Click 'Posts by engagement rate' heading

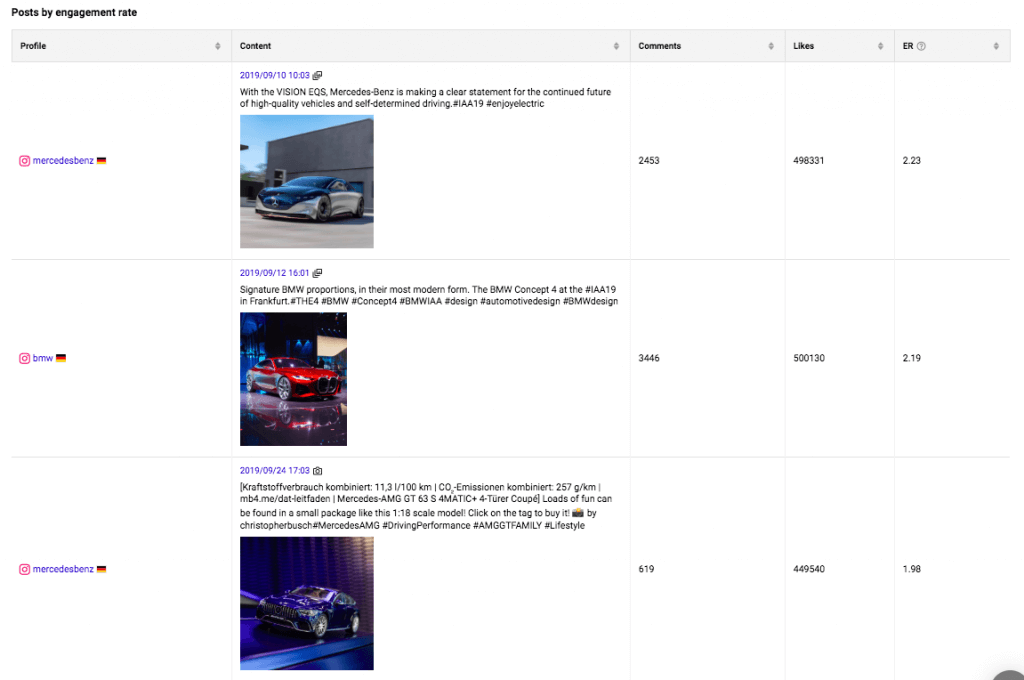[x=74, y=12]
